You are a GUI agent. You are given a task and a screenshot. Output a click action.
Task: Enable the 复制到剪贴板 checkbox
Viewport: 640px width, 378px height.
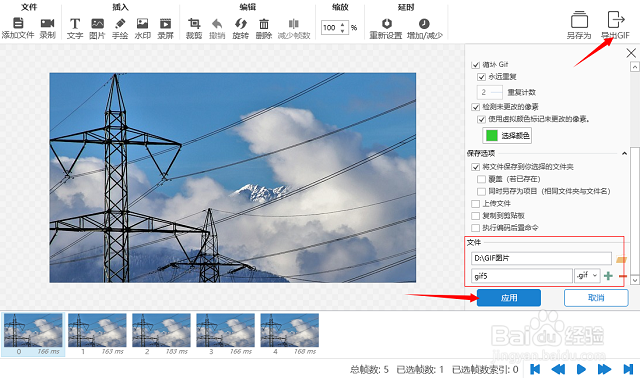[475, 216]
